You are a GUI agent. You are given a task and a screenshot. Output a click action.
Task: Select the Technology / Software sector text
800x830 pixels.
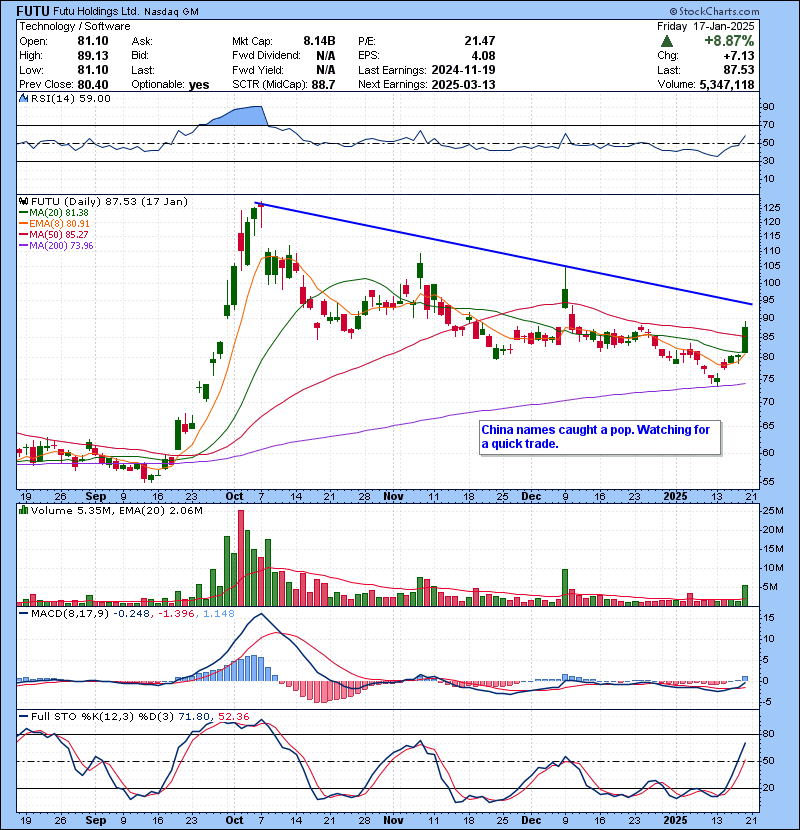pyautogui.click(x=75, y=26)
